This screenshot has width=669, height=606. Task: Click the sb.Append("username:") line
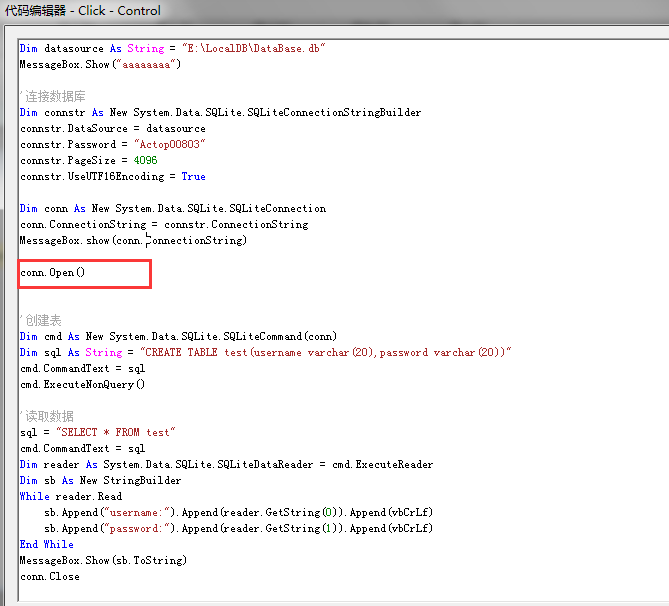[239, 513]
